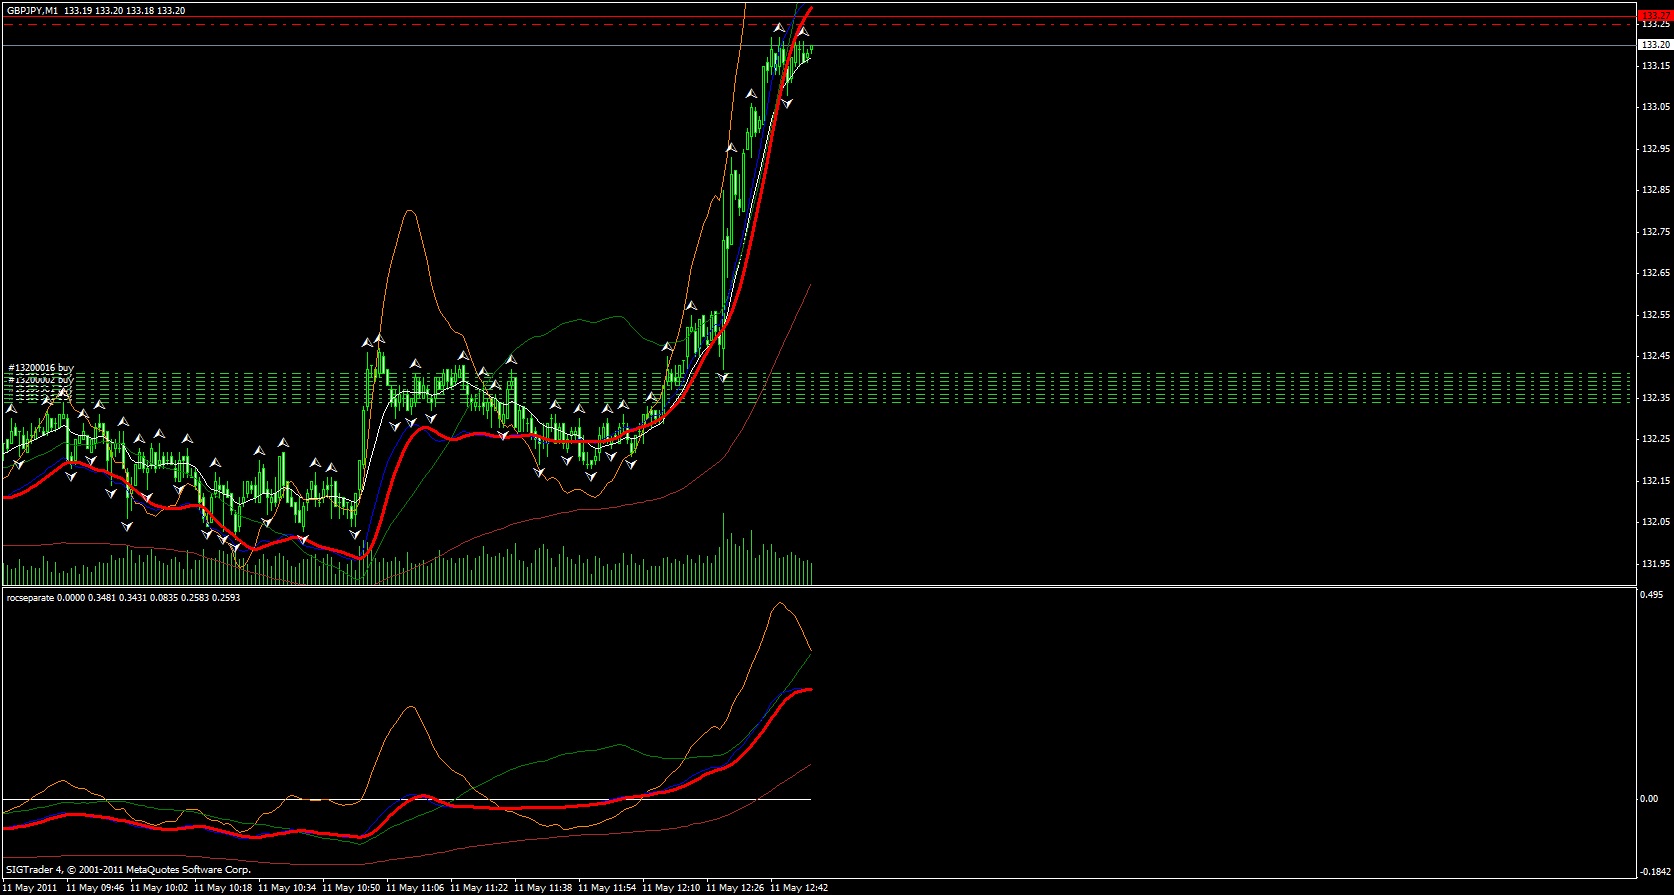Click the GBPJPY,M1 chart title
Screen dimensions: 1674x895
[x=31, y=10]
